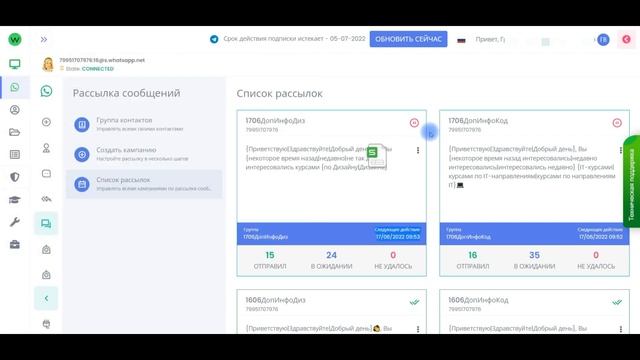
Task: Open Группа контактов menu item
Action: (x=144, y=124)
